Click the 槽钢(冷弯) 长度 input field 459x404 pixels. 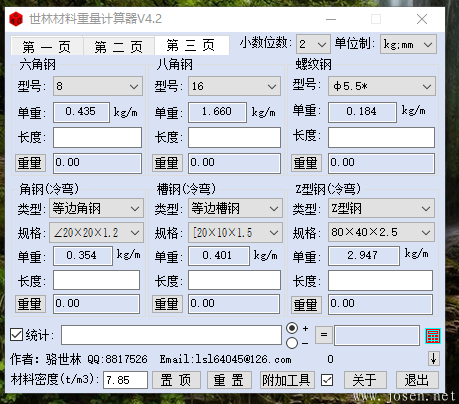point(234,280)
